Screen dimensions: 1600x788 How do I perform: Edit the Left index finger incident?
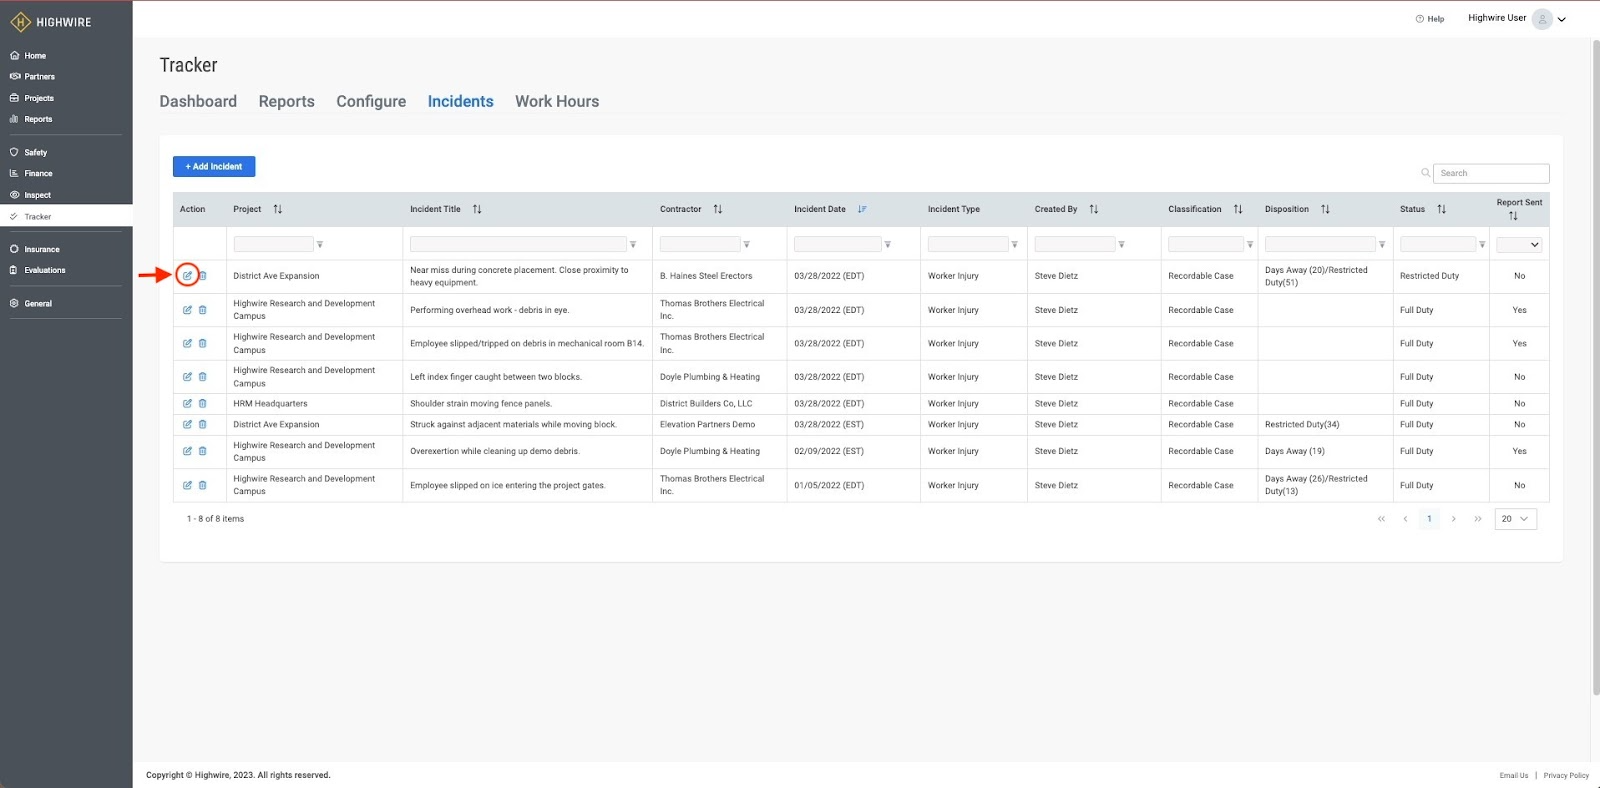point(187,377)
